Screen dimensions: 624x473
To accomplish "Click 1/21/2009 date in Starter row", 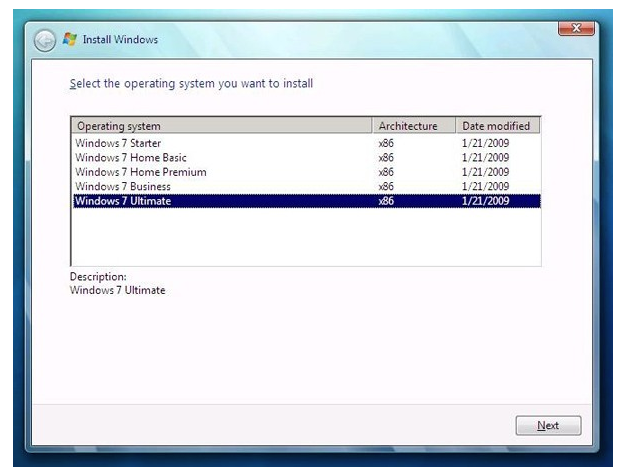I will 485,143.
